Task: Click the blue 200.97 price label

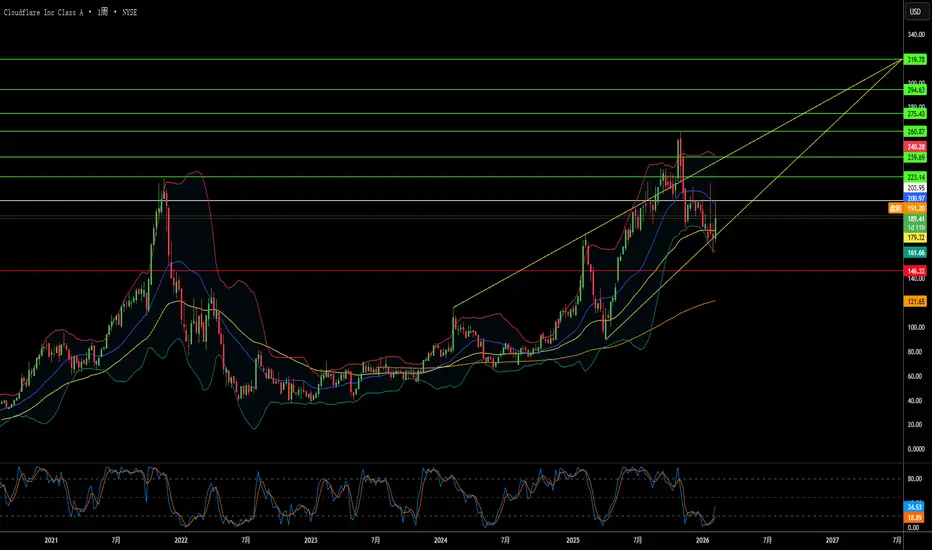Action: [915, 198]
